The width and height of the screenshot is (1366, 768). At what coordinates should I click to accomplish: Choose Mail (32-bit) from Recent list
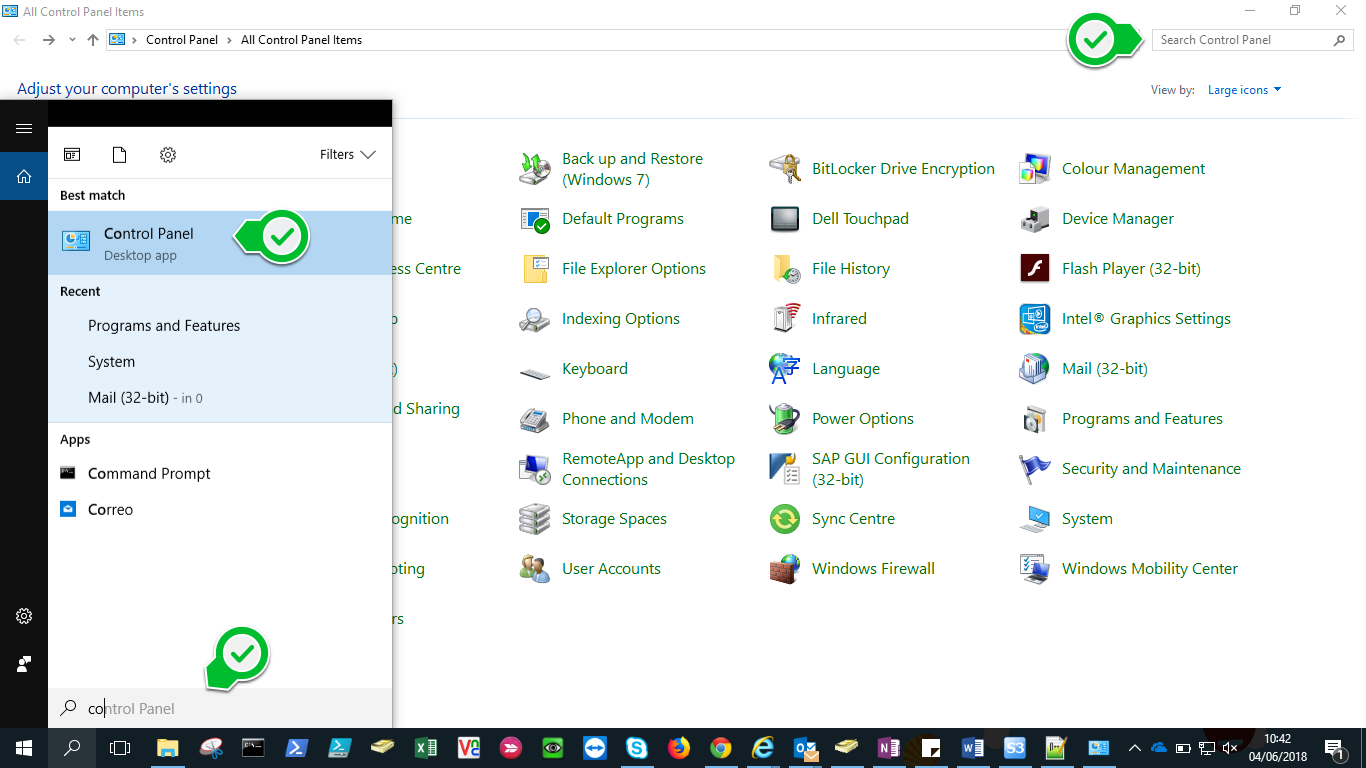[220, 398]
